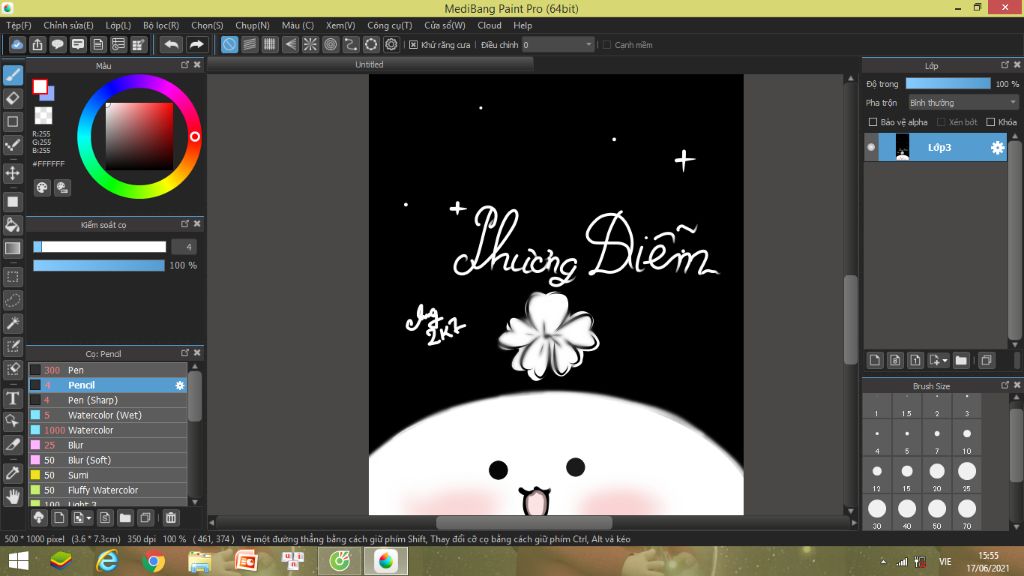Enable the parallel lines snap guide
Screen dimensions: 1024x576
(x=249, y=44)
